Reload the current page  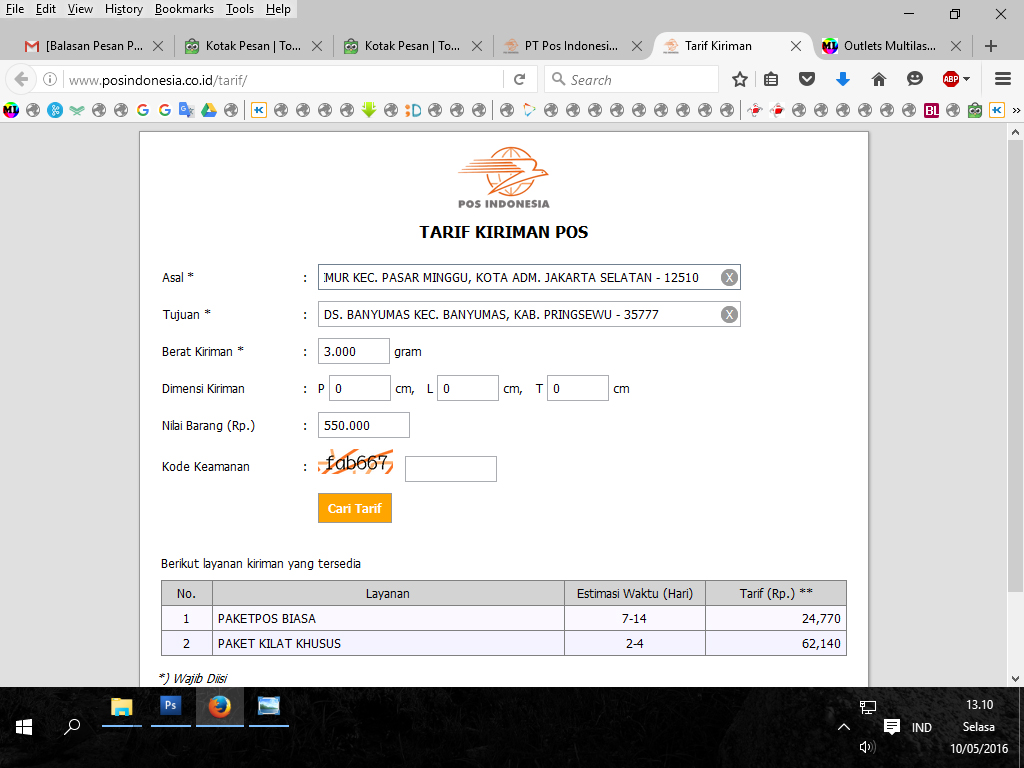coord(520,80)
